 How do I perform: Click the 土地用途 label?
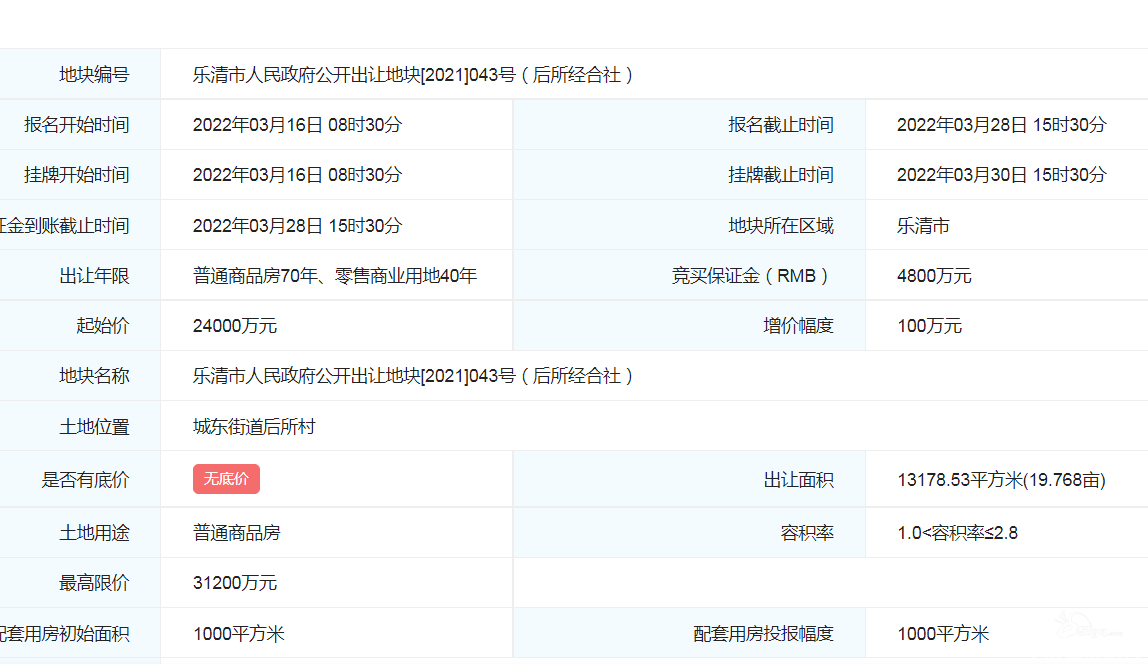(94, 533)
